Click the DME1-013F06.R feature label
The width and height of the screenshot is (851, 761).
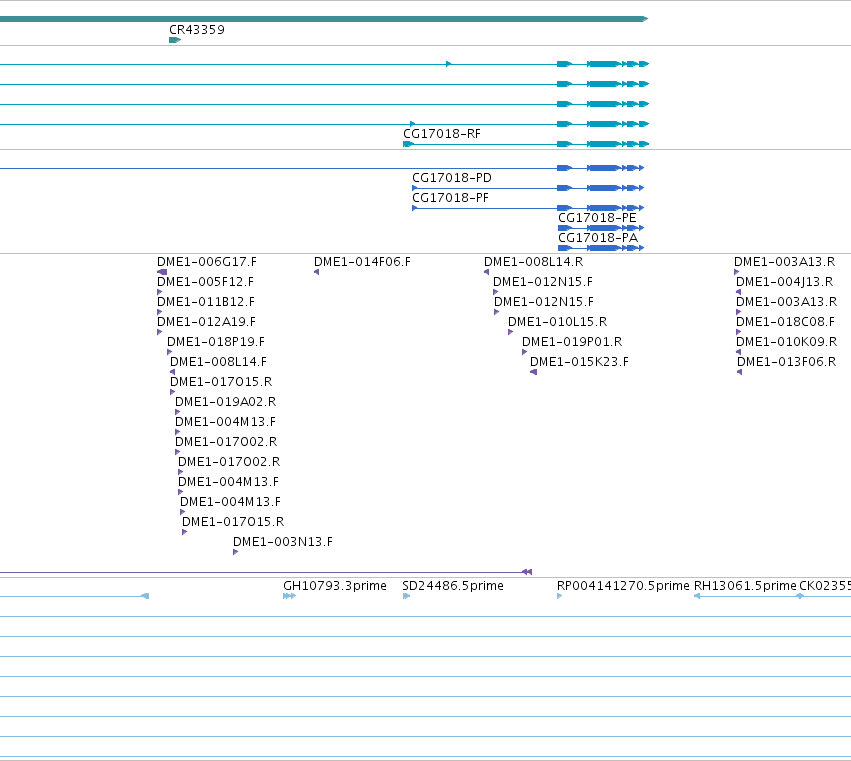(786, 362)
